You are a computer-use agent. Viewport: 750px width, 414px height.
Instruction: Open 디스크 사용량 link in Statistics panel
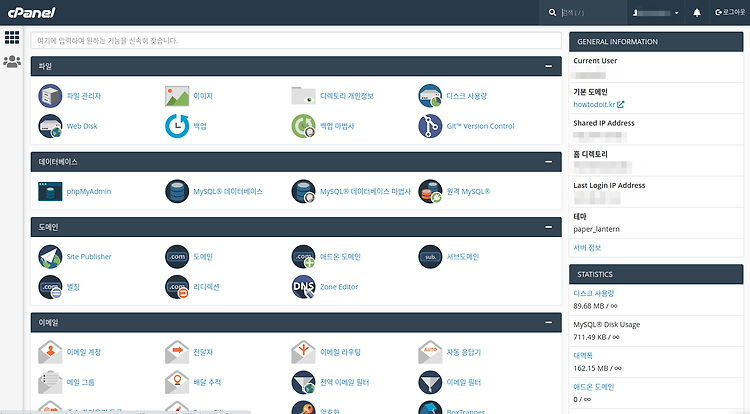click(594, 293)
